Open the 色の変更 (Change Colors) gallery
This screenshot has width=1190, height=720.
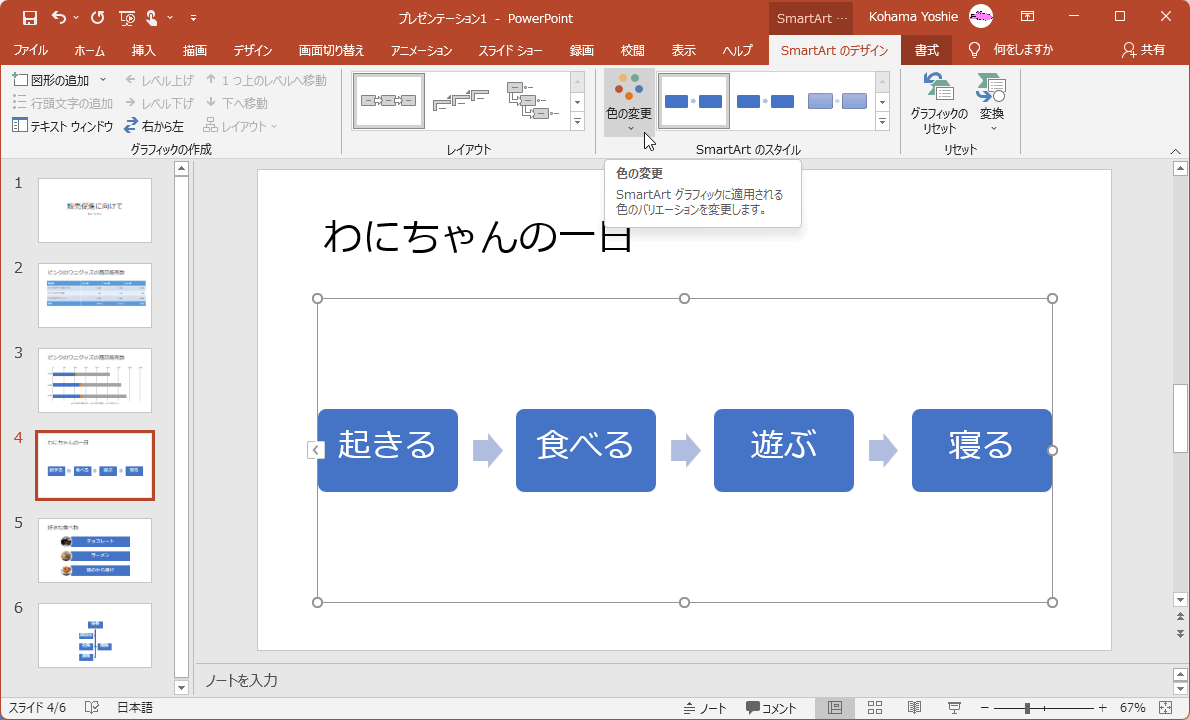coord(631,101)
